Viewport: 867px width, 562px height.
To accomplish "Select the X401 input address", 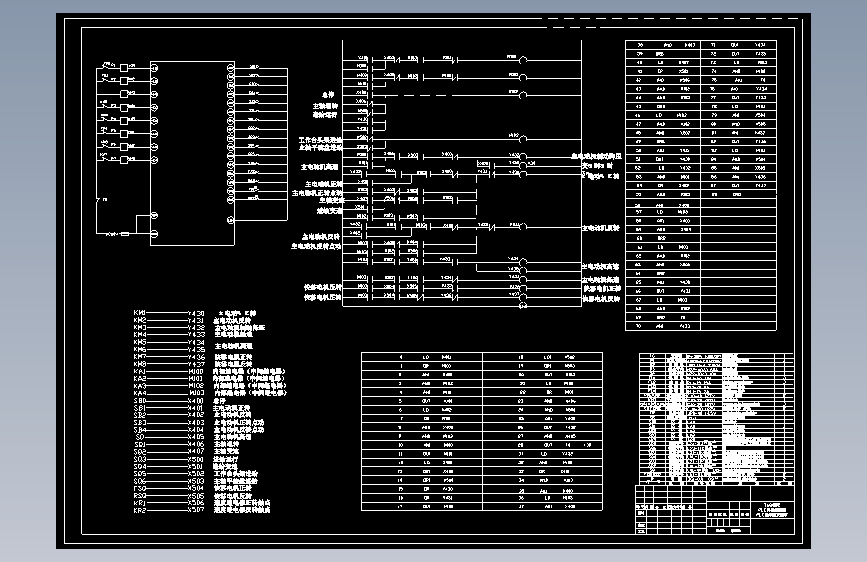I will (196, 408).
